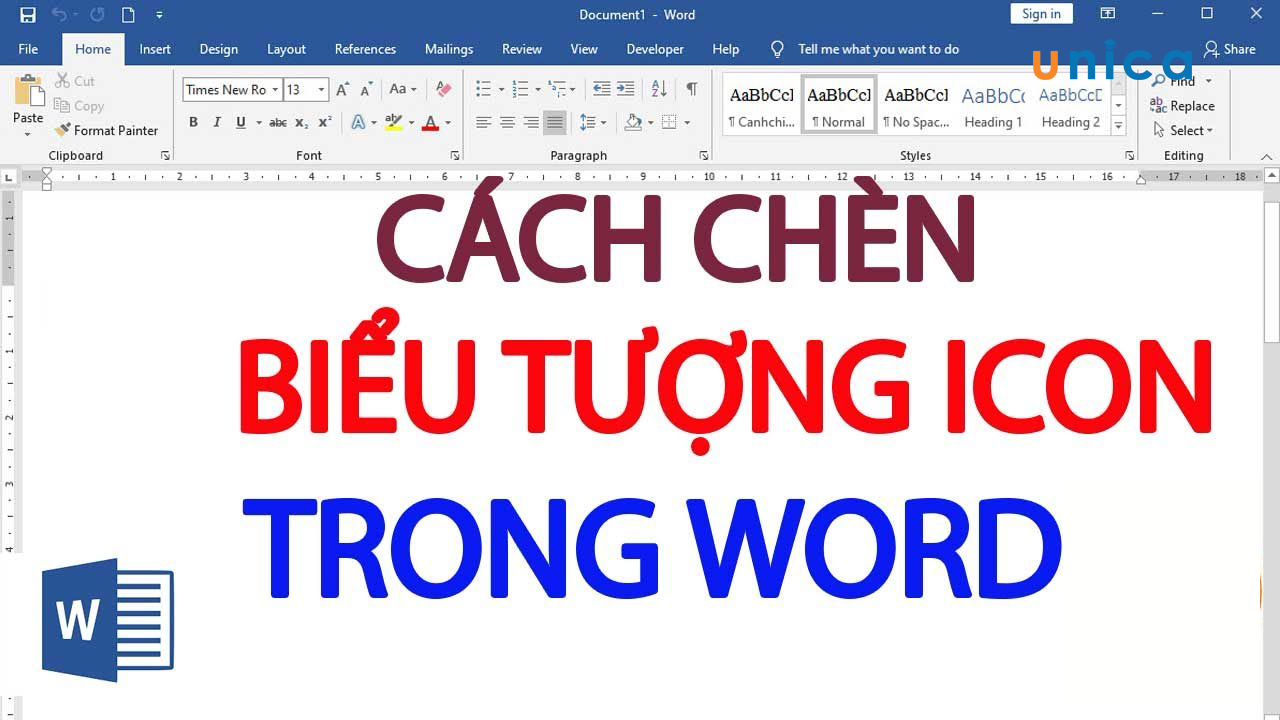Open the Borders dropdown arrow

point(687,123)
